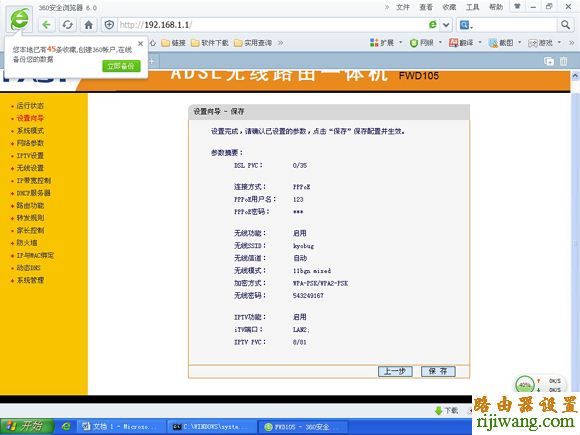580x435 pixels.
Task: Open 系统模式 in the sidebar
Action: coord(30,131)
